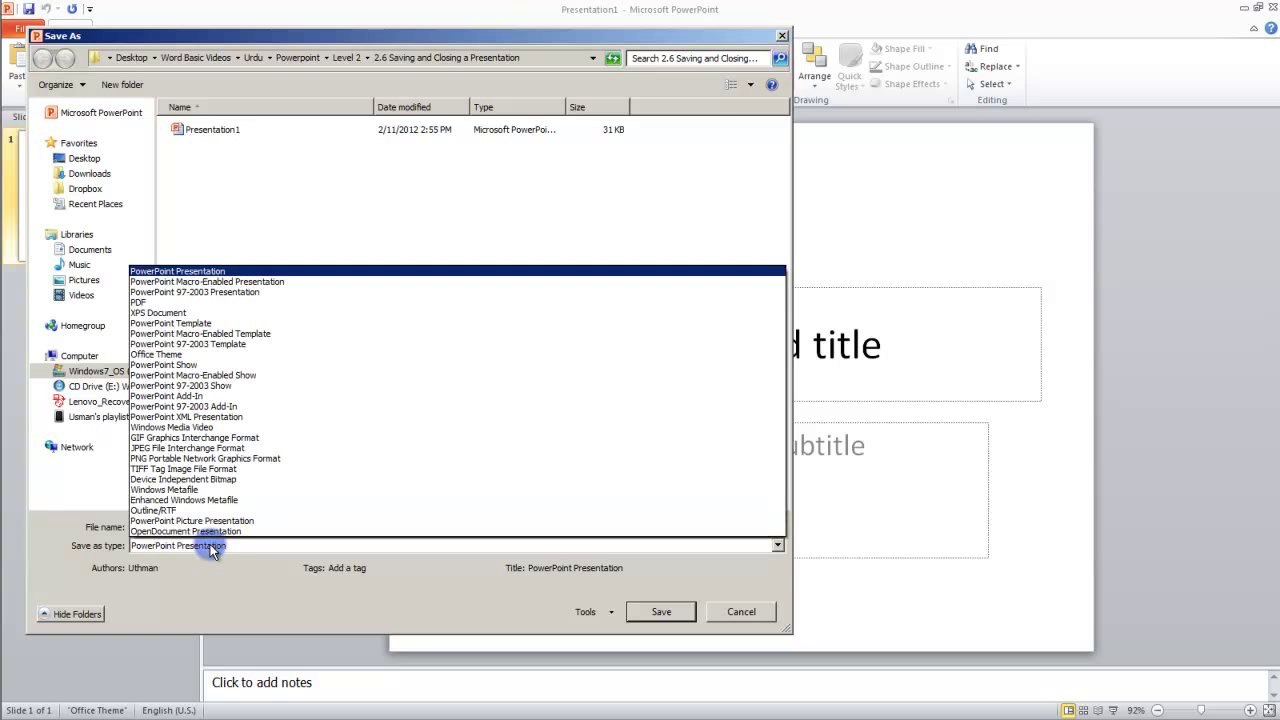Pick Windows Media Video from the type list

point(457,427)
